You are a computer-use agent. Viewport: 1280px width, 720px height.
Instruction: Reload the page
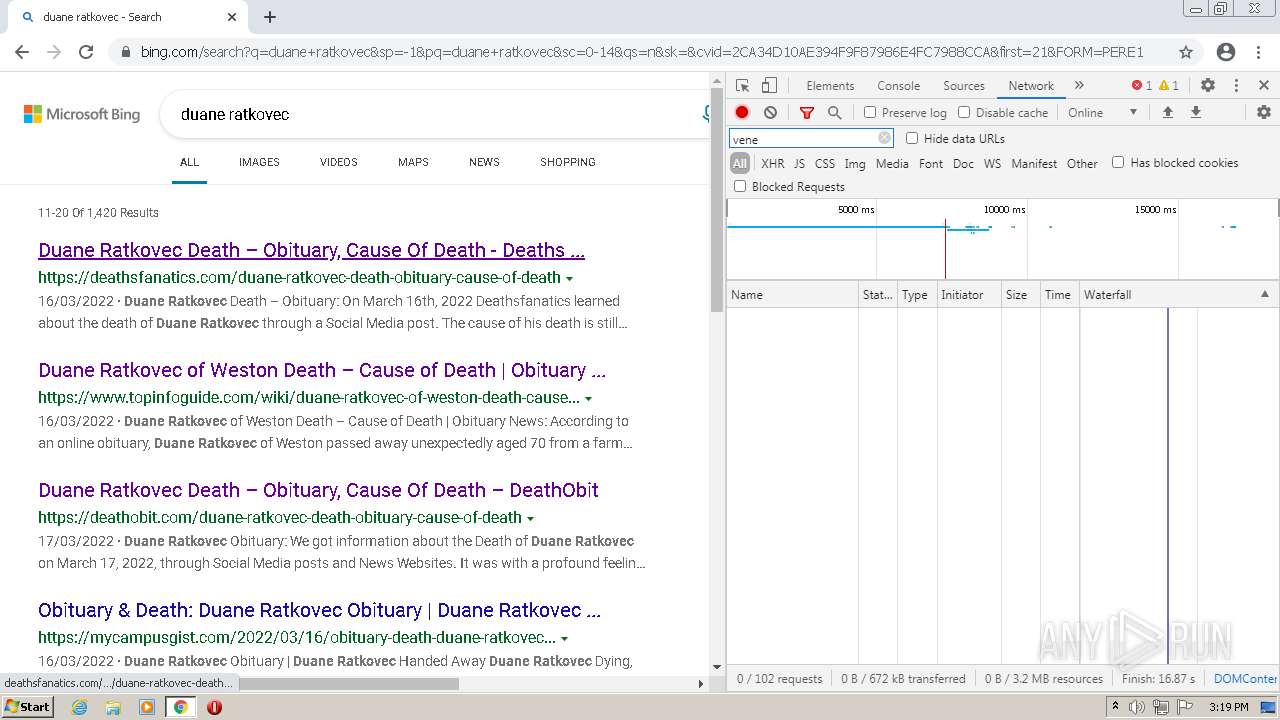coord(86,52)
